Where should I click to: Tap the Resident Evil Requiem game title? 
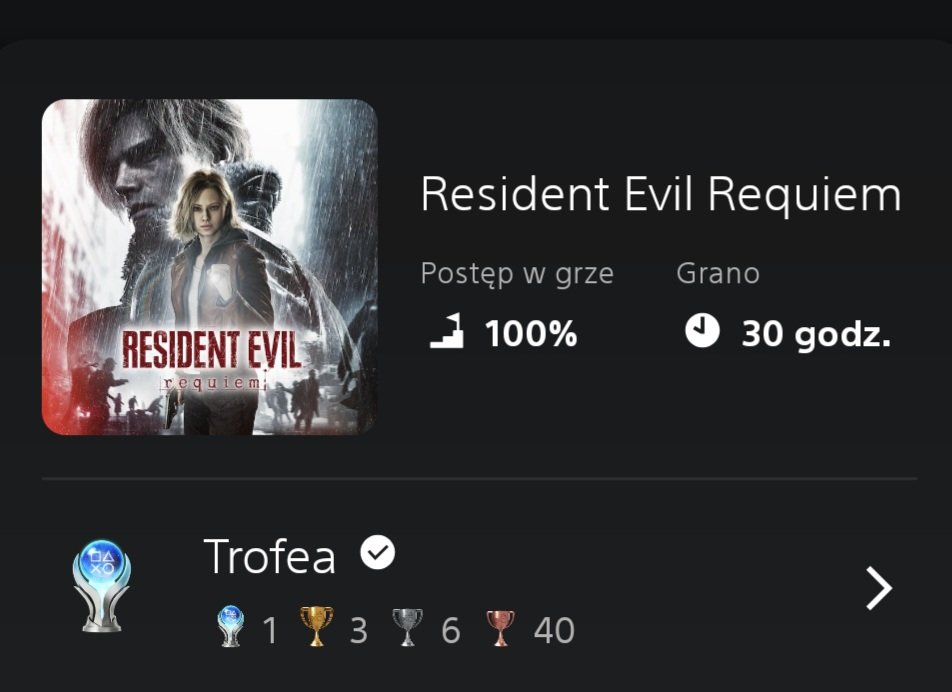tap(660, 194)
